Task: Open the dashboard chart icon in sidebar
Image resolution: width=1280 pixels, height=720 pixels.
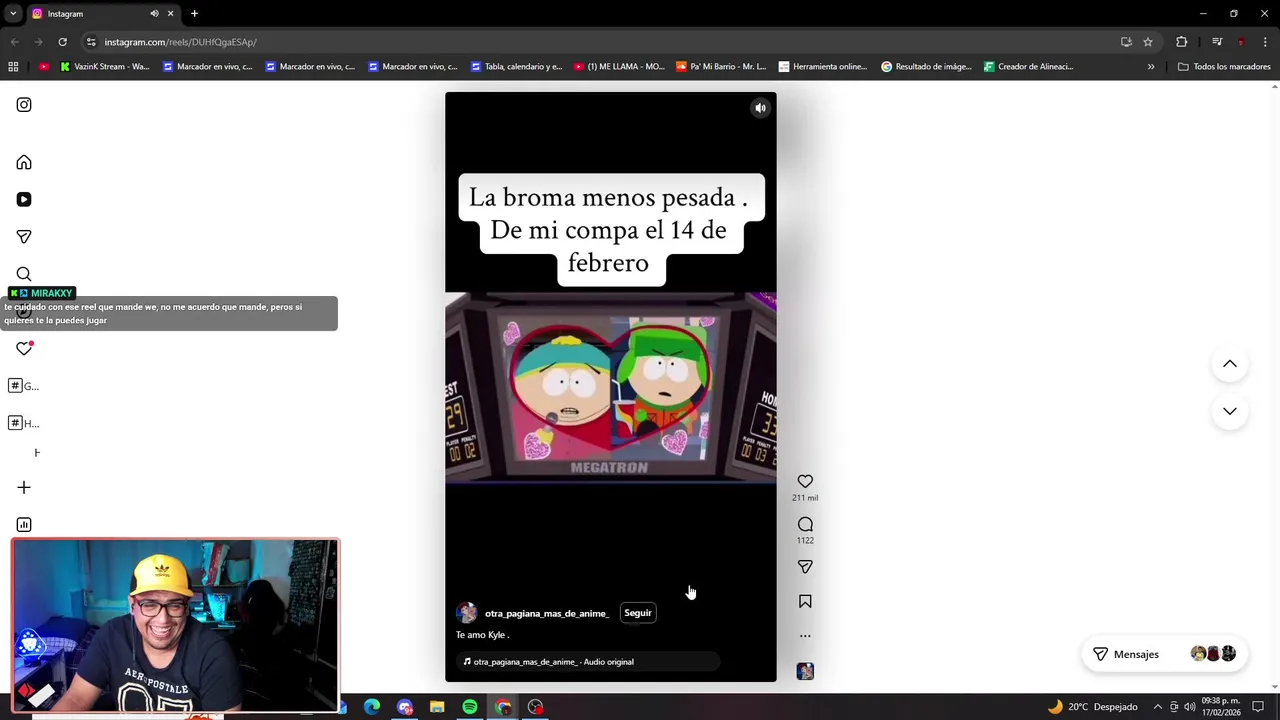Action: 24,524
